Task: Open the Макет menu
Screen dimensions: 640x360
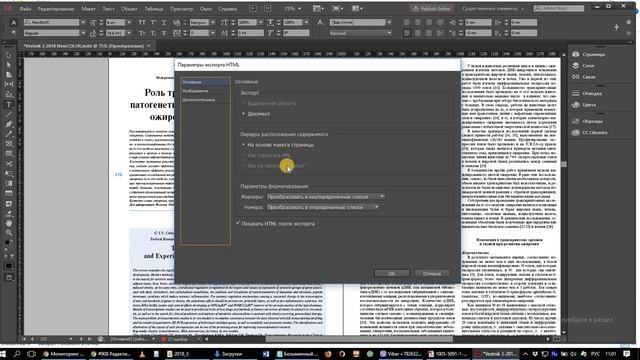Action: (88, 9)
